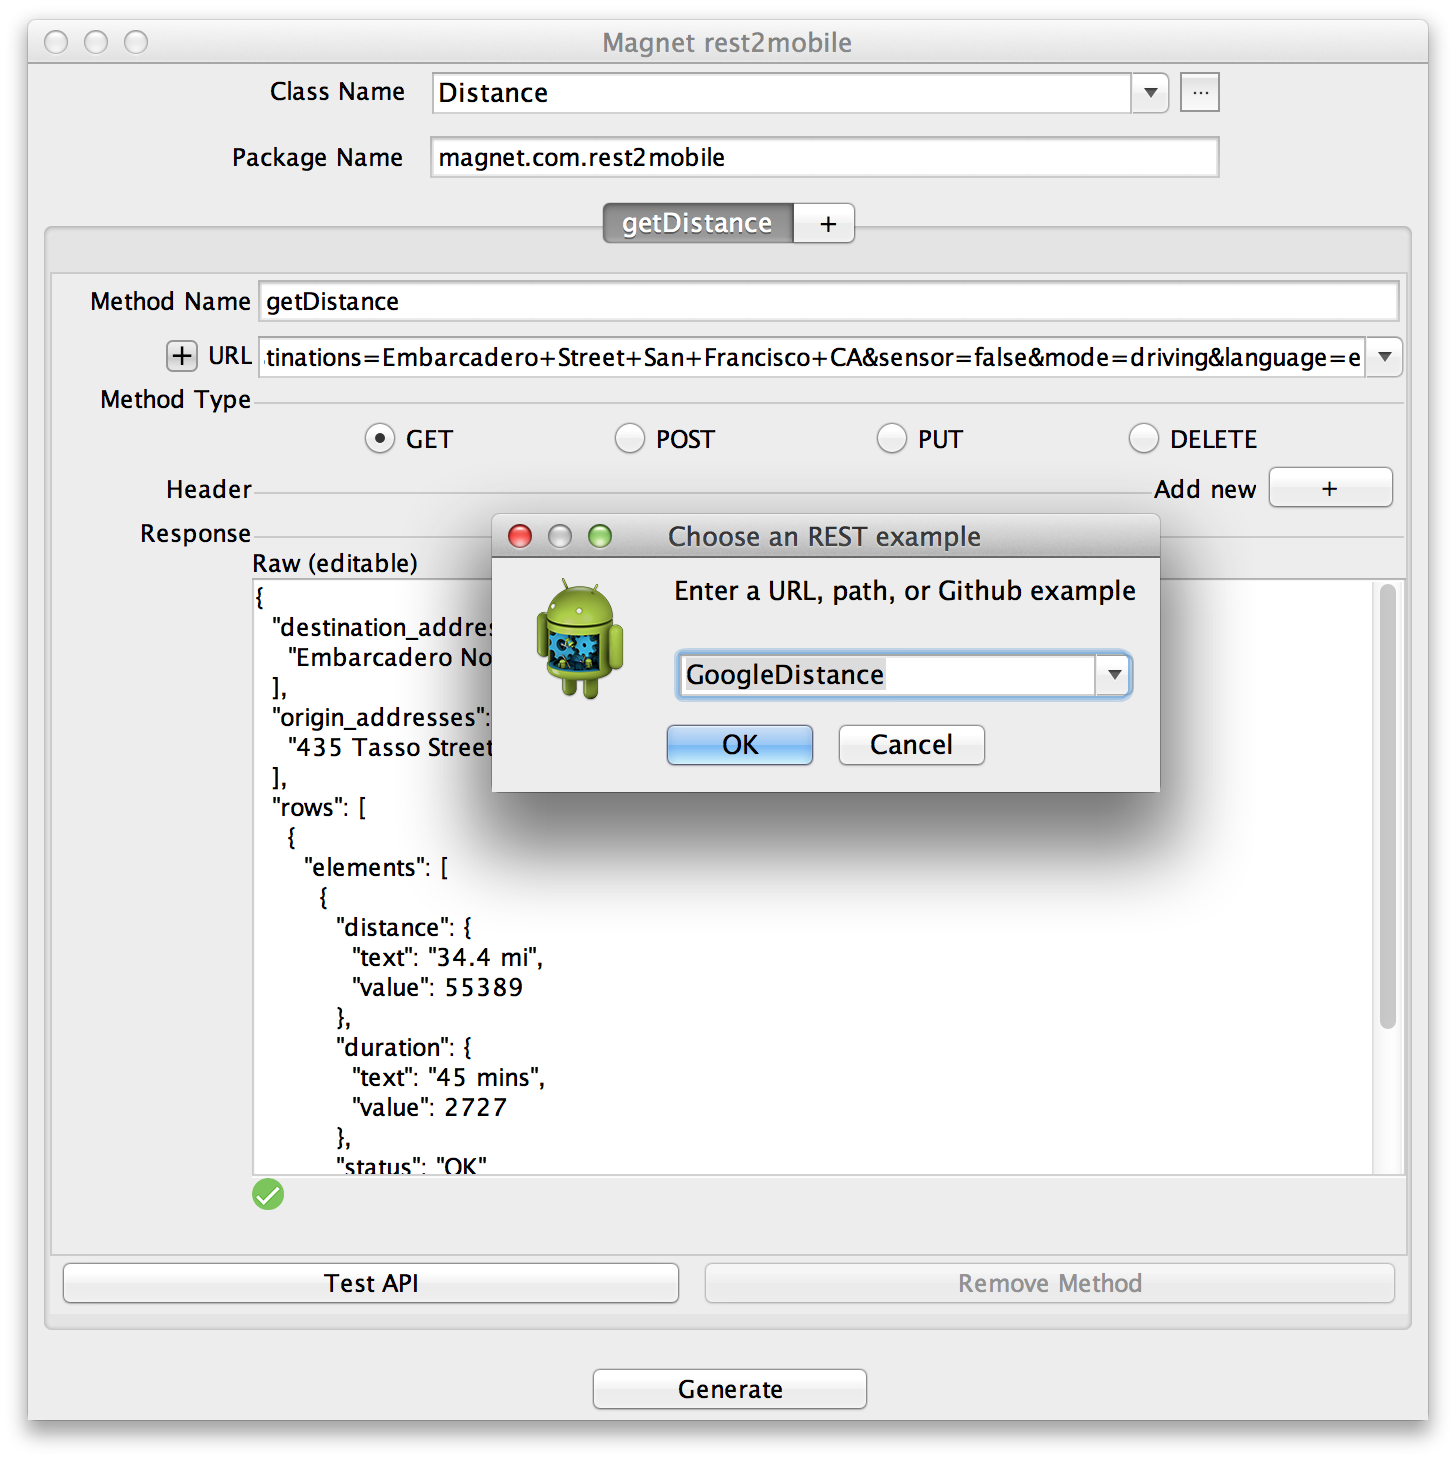Click the dialog prompt about URL, path, or Github

pyautogui.click(x=905, y=591)
